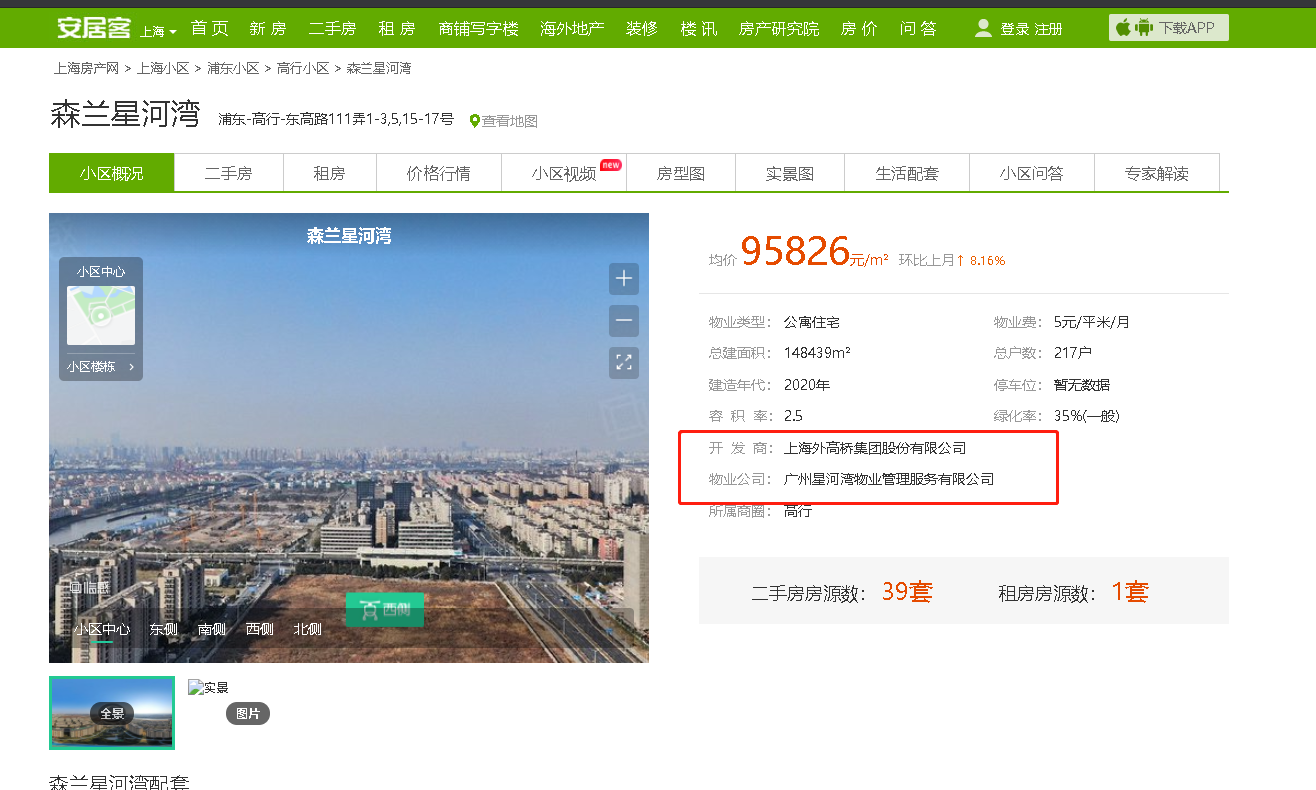This screenshot has height=790, width=1316.
Task: Switch to the 房型图 tab
Action: coord(681,173)
